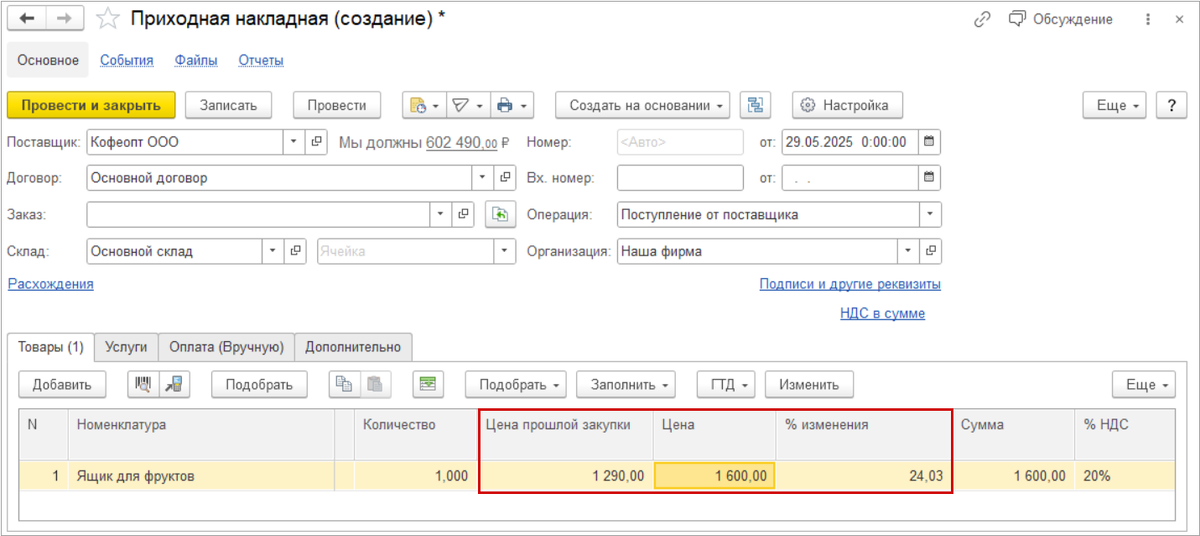Open the НДС в сумме link
The height and width of the screenshot is (536, 1200).
(x=882, y=313)
